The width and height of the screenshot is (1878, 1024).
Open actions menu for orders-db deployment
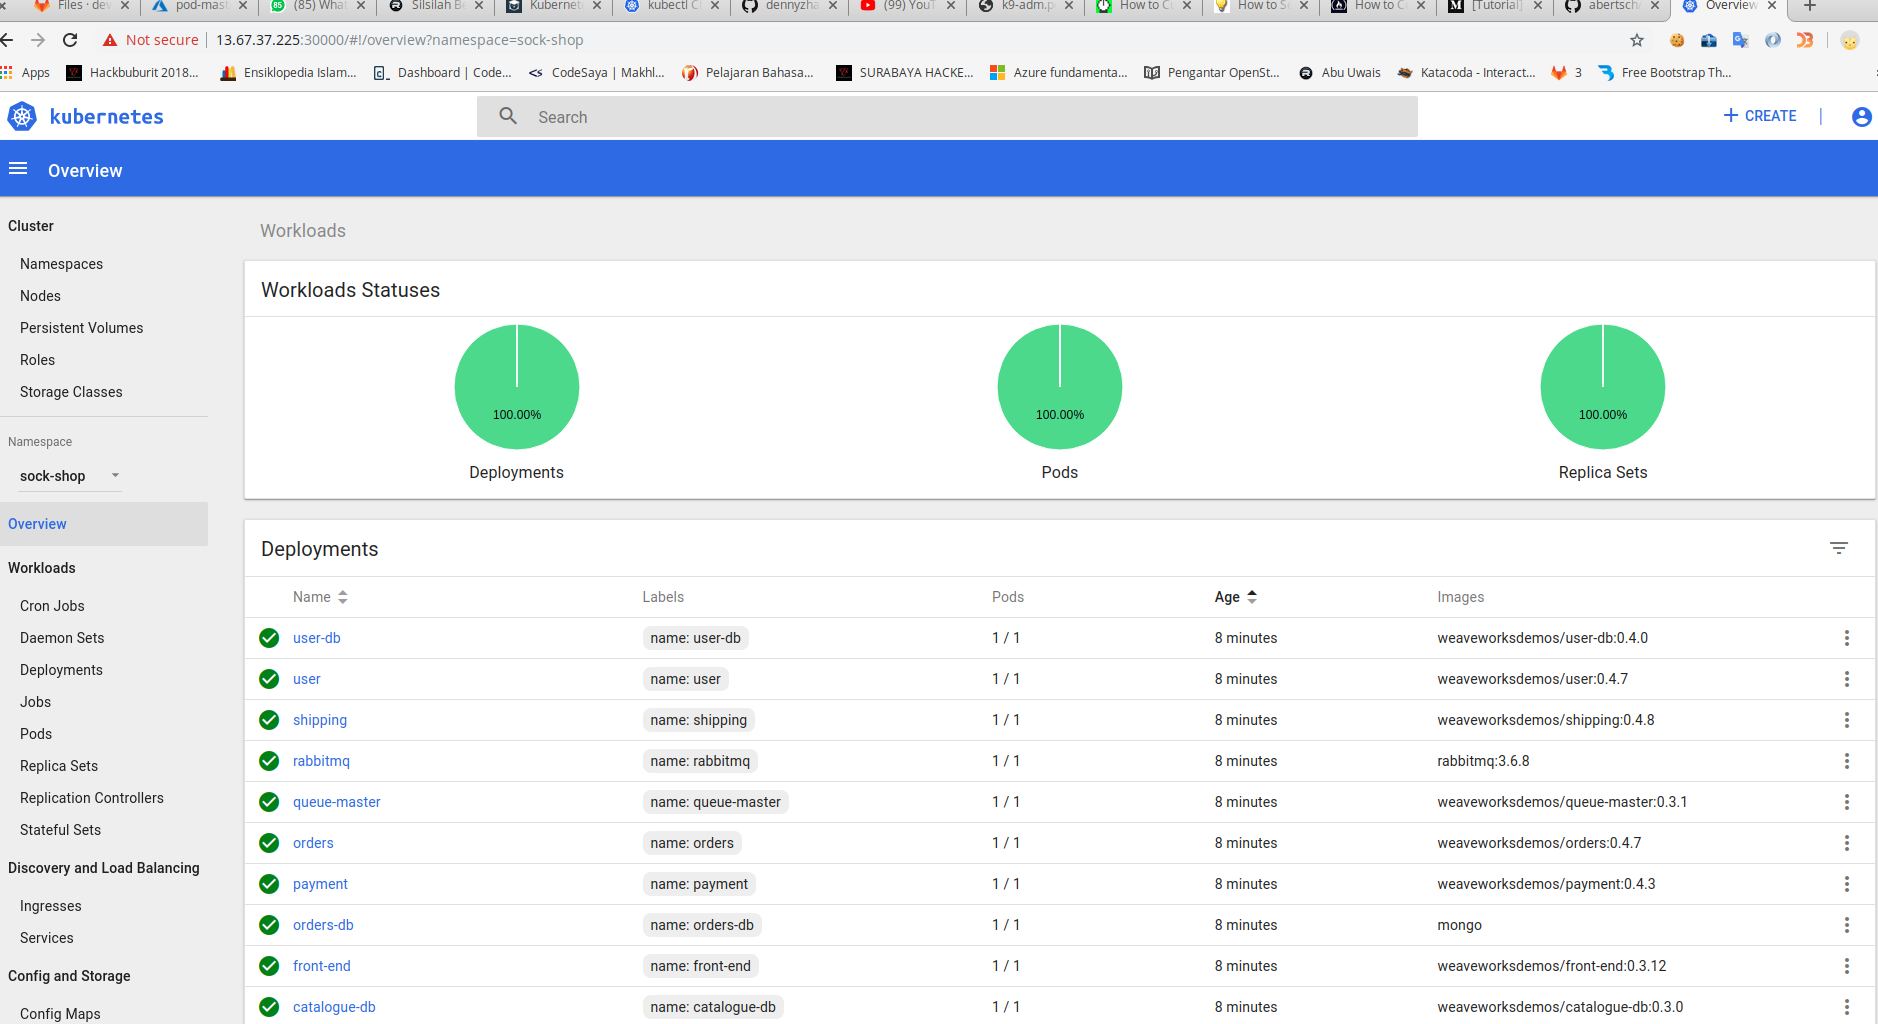click(x=1846, y=925)
